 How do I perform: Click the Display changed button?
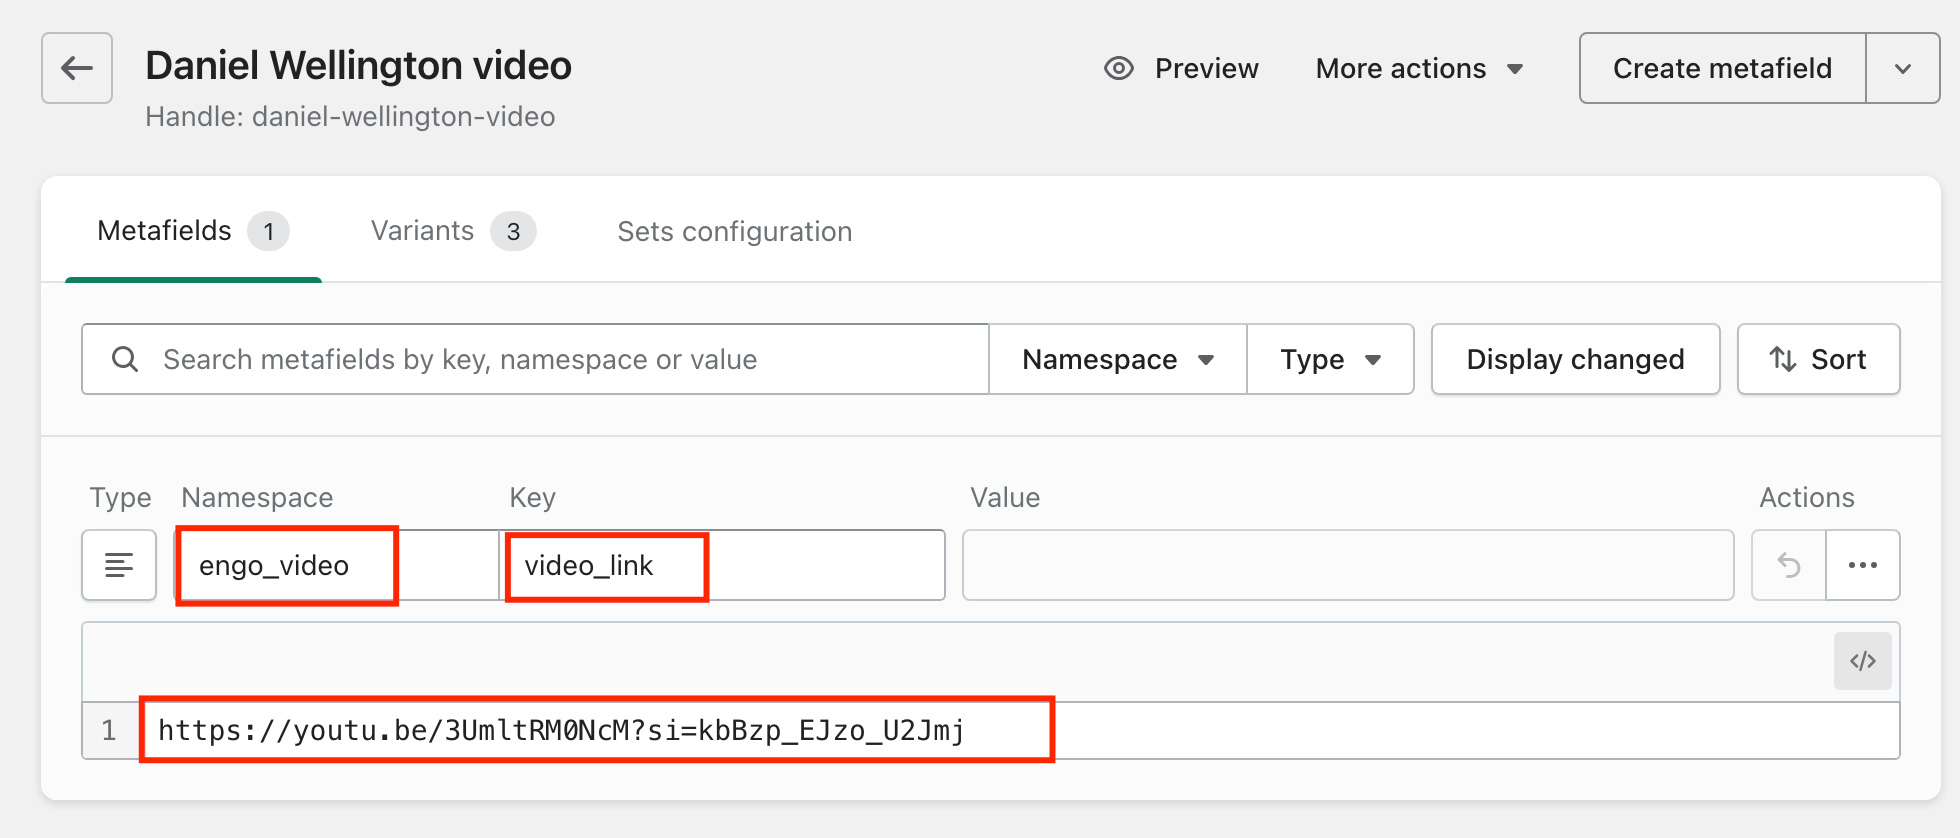tap(1576, 359)
